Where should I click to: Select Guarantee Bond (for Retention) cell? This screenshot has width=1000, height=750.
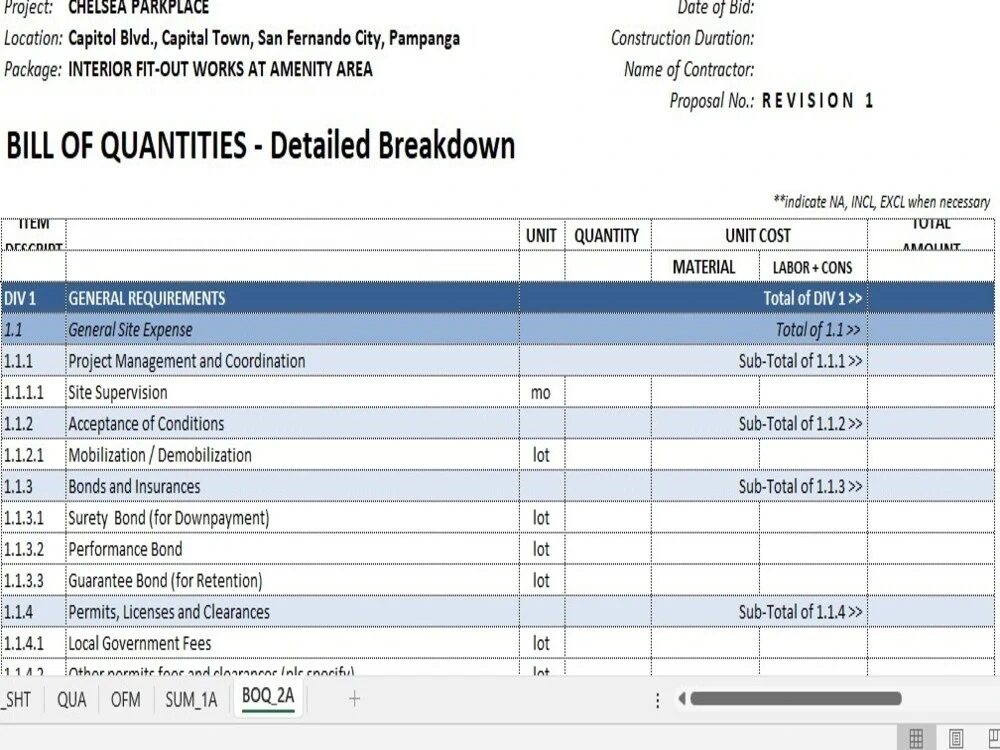[x=292, y=580]
